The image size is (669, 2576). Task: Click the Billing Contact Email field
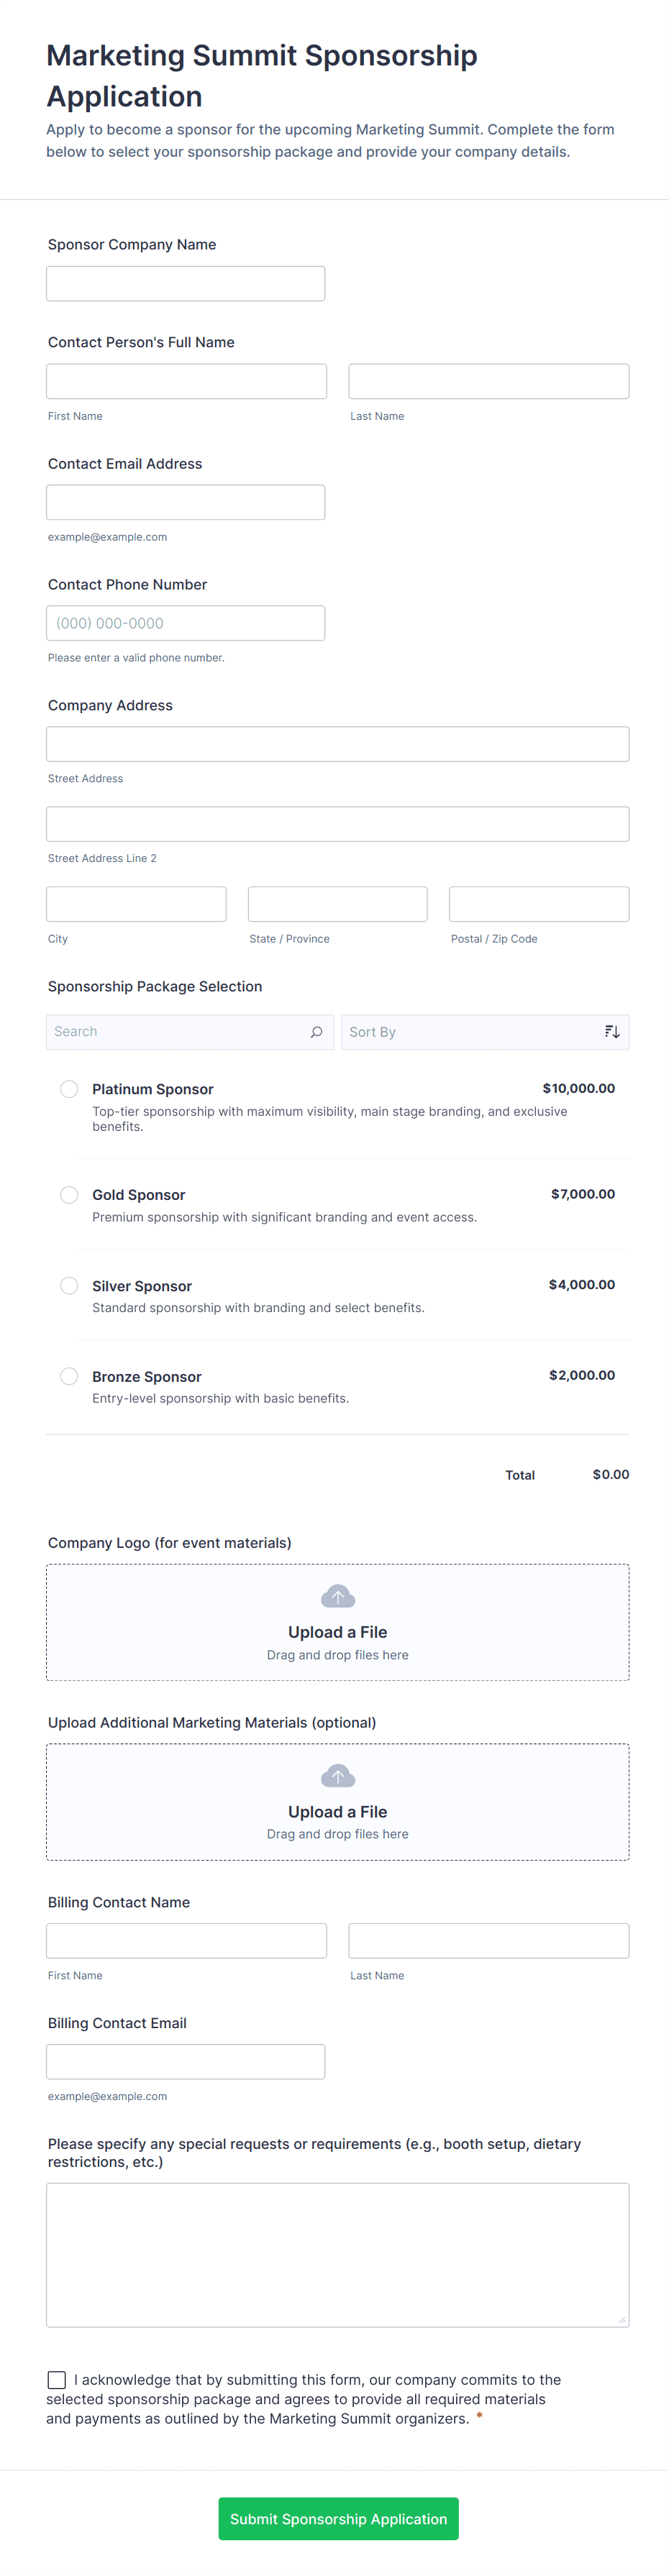[x=185, y=2061]
